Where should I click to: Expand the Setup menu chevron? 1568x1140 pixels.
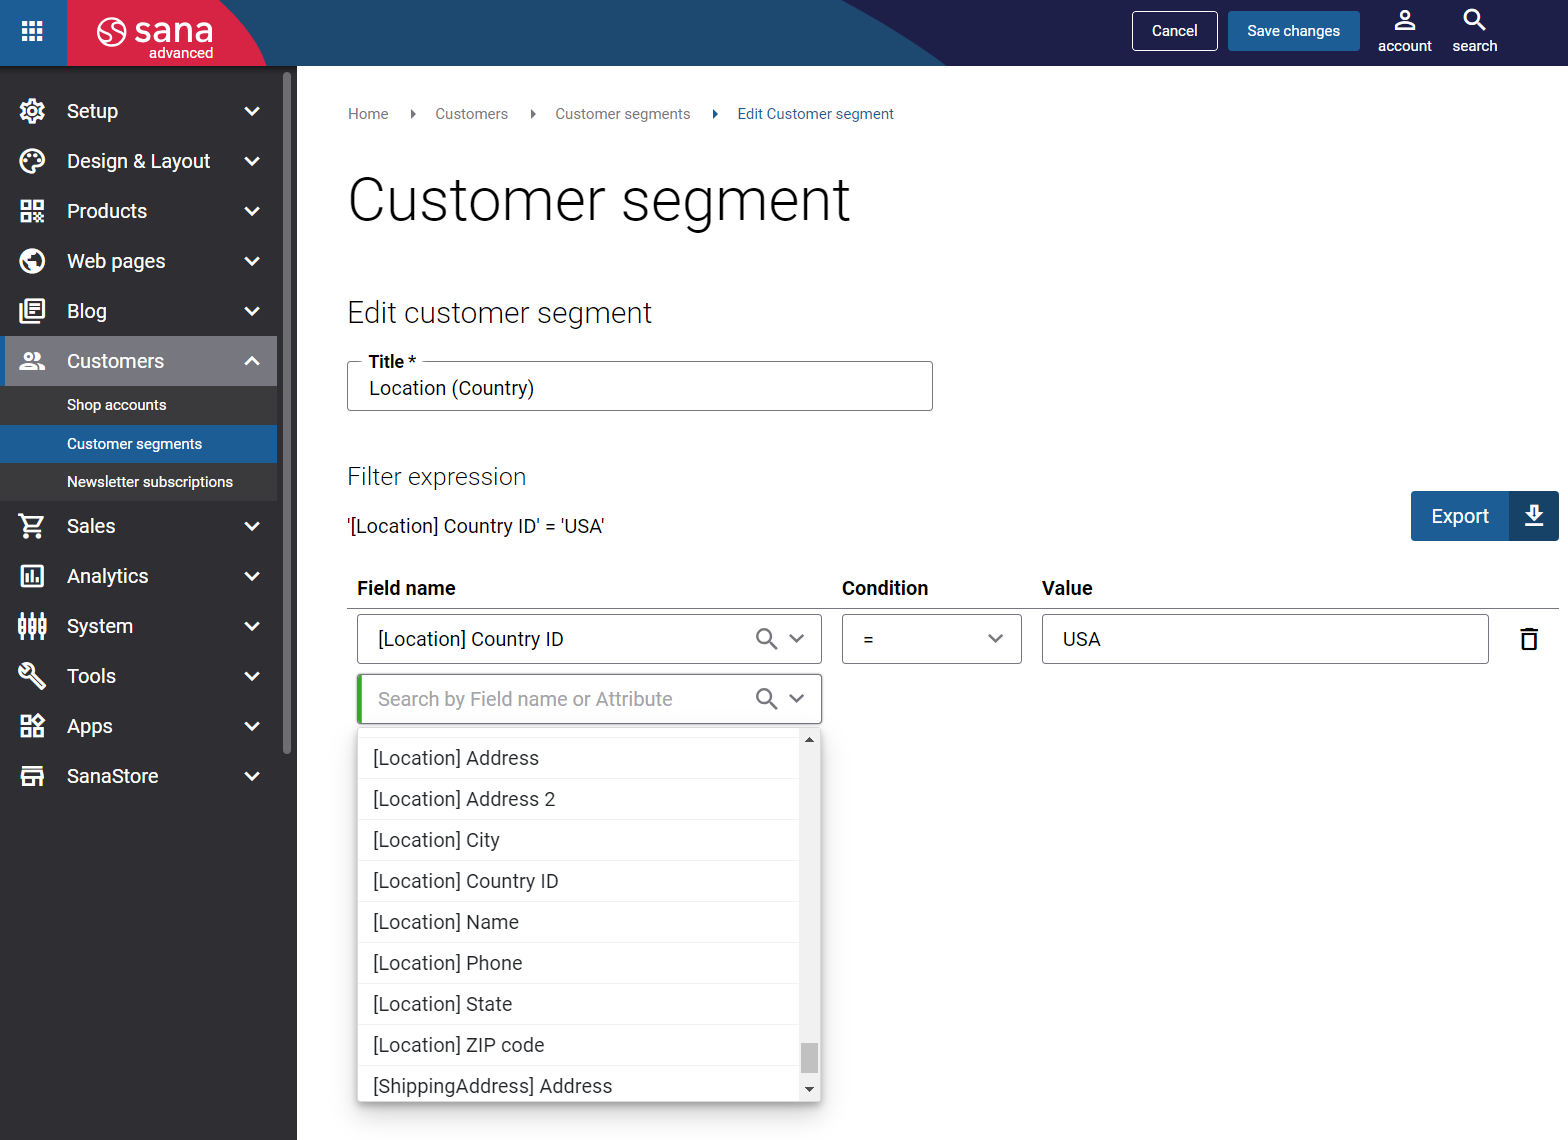coord(252,111)
